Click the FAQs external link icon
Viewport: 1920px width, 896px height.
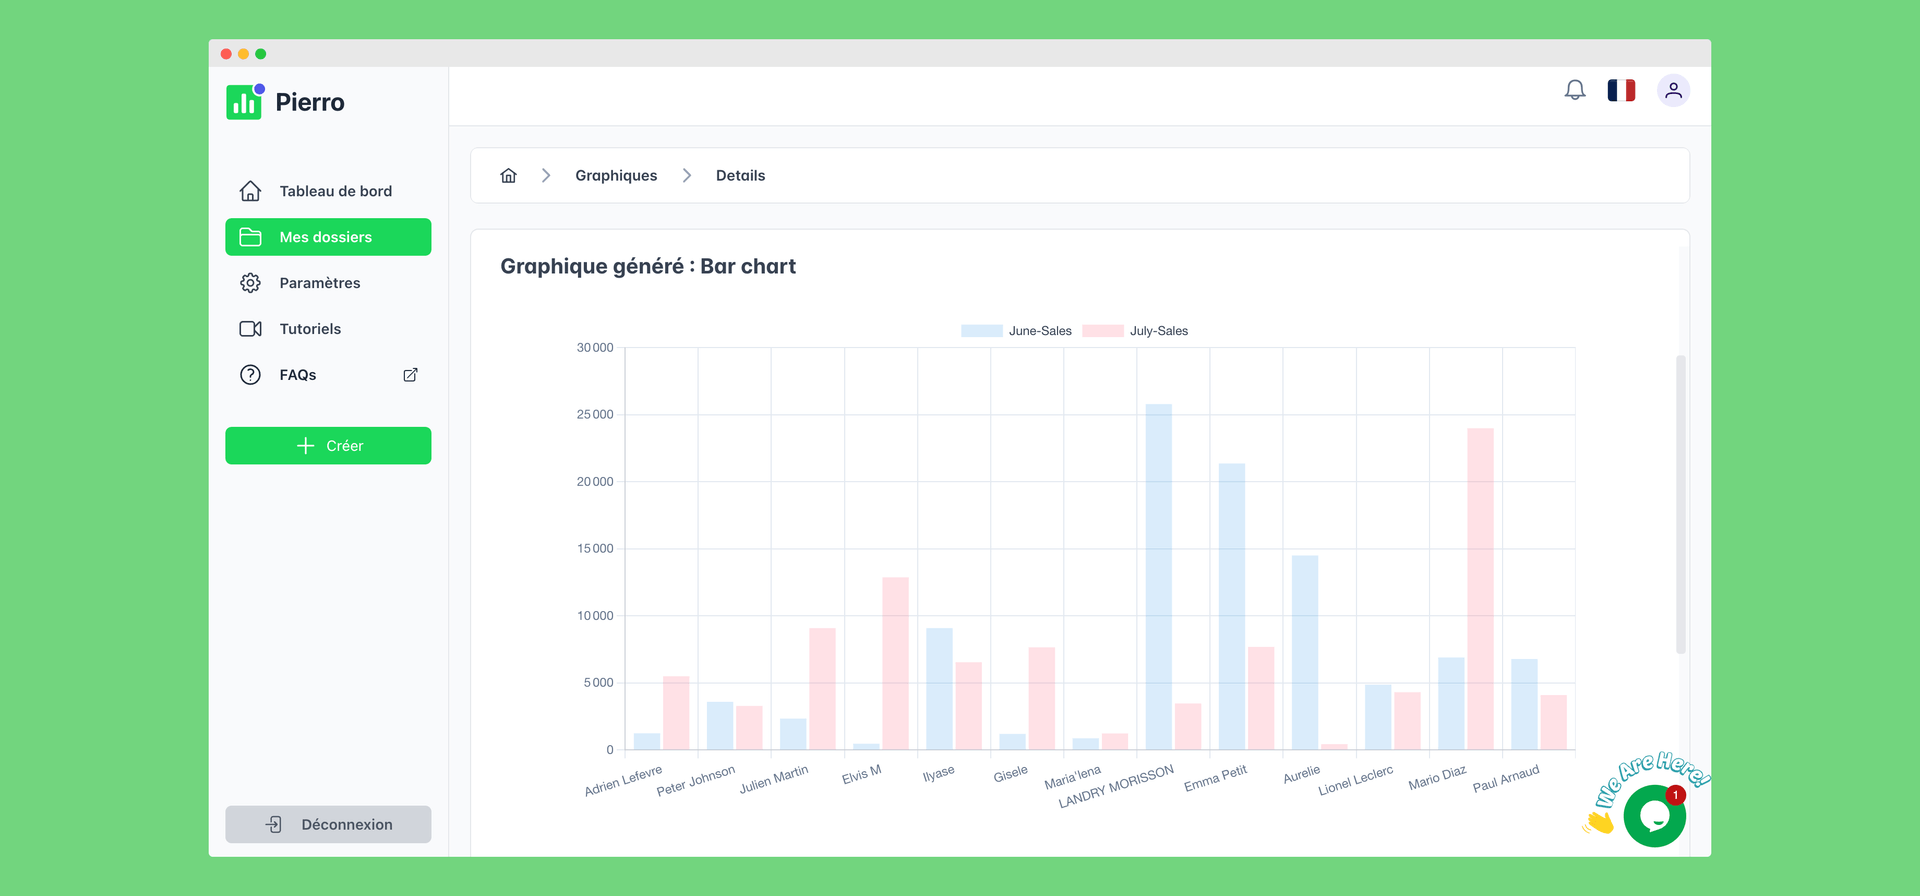pyautogui.click(x=410, y=375)
